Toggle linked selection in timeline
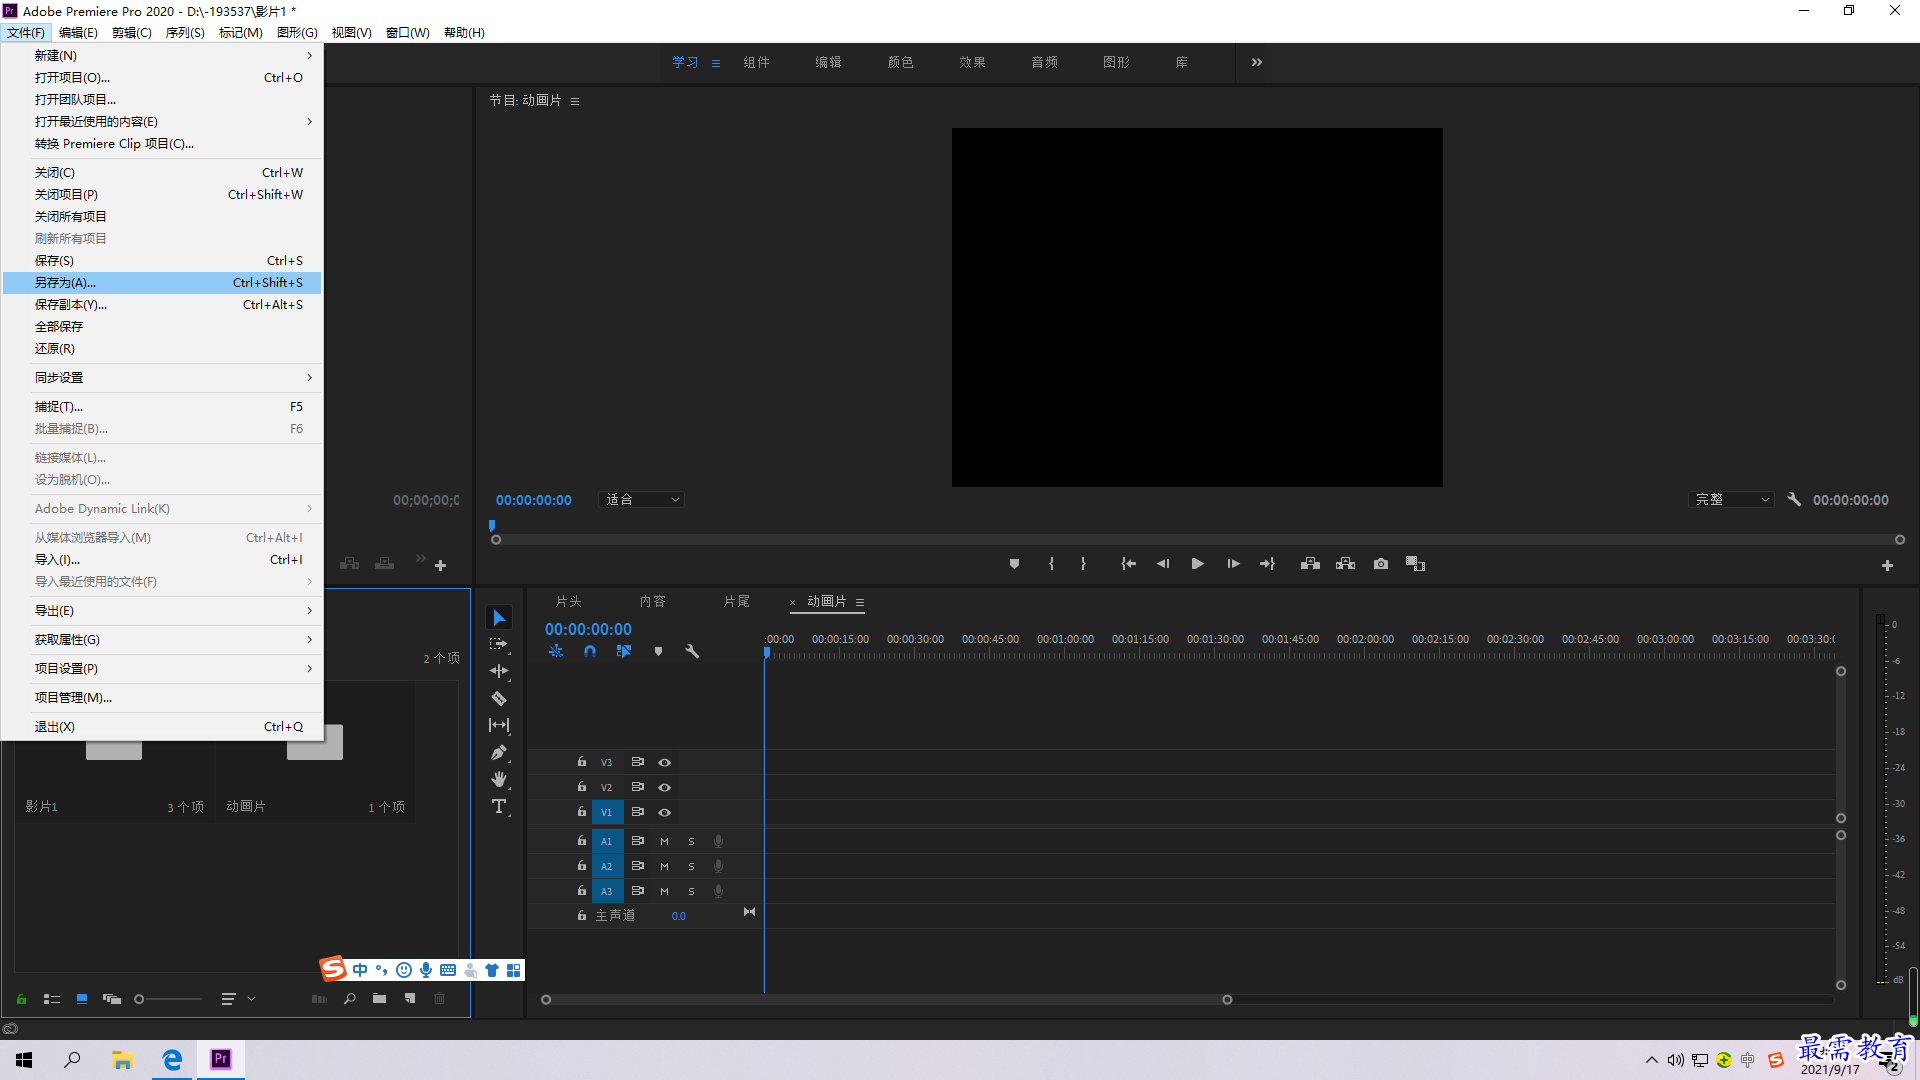 (x=624, y=651)
